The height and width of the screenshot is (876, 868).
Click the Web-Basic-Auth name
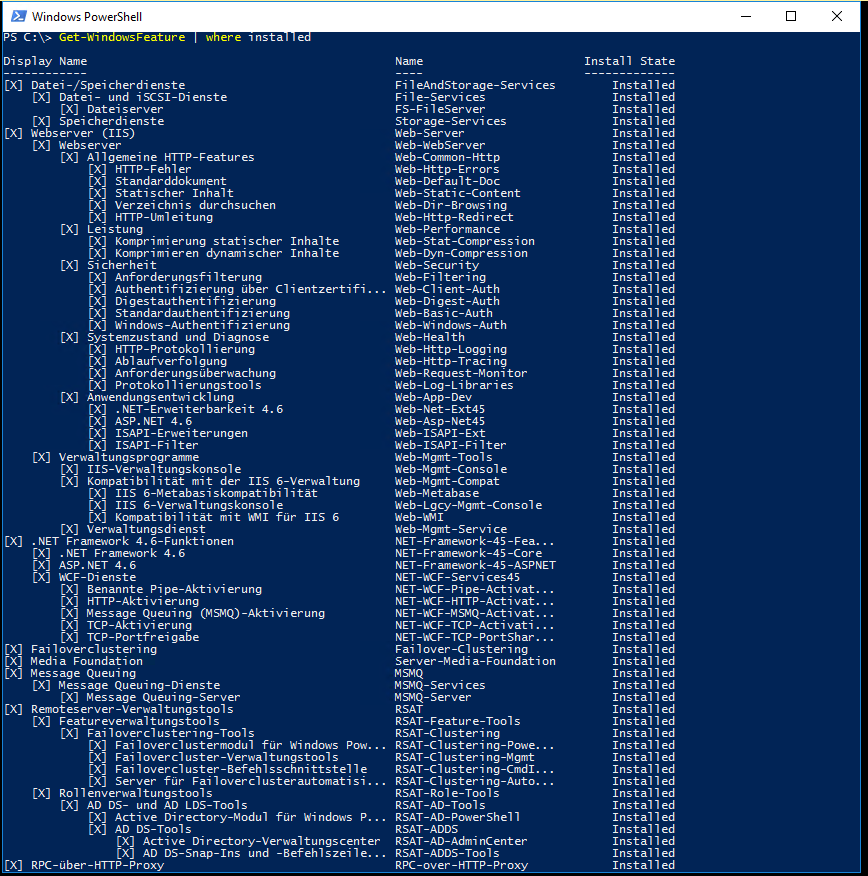(444, 313)
